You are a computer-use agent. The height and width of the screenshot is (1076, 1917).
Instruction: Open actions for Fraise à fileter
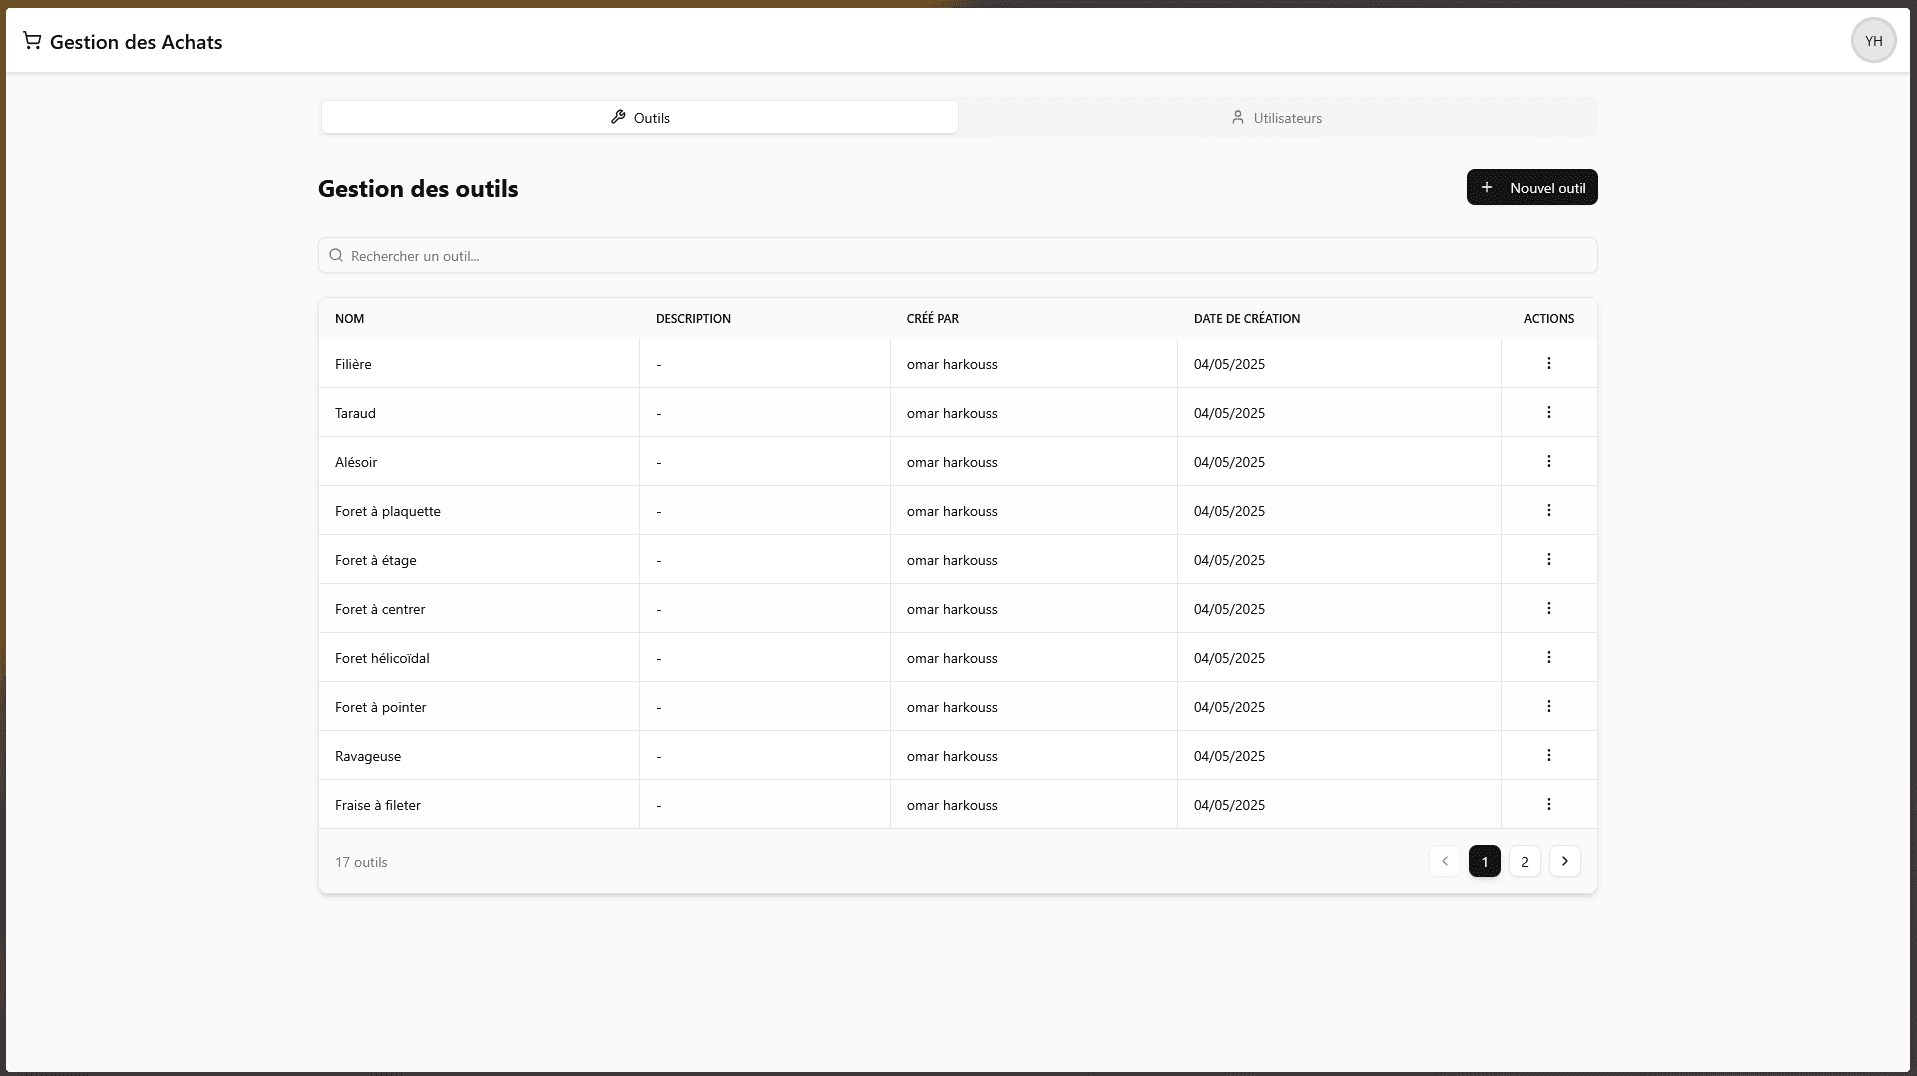click(x=1548, y=805)
